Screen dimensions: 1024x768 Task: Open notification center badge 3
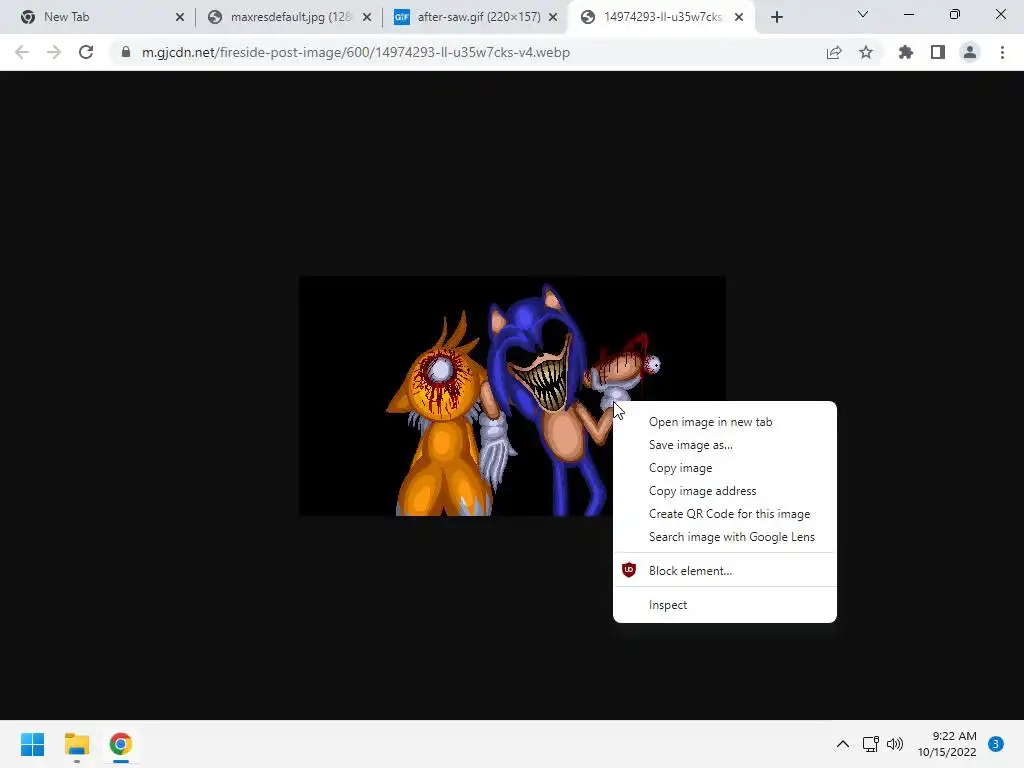tap(996, 744)
